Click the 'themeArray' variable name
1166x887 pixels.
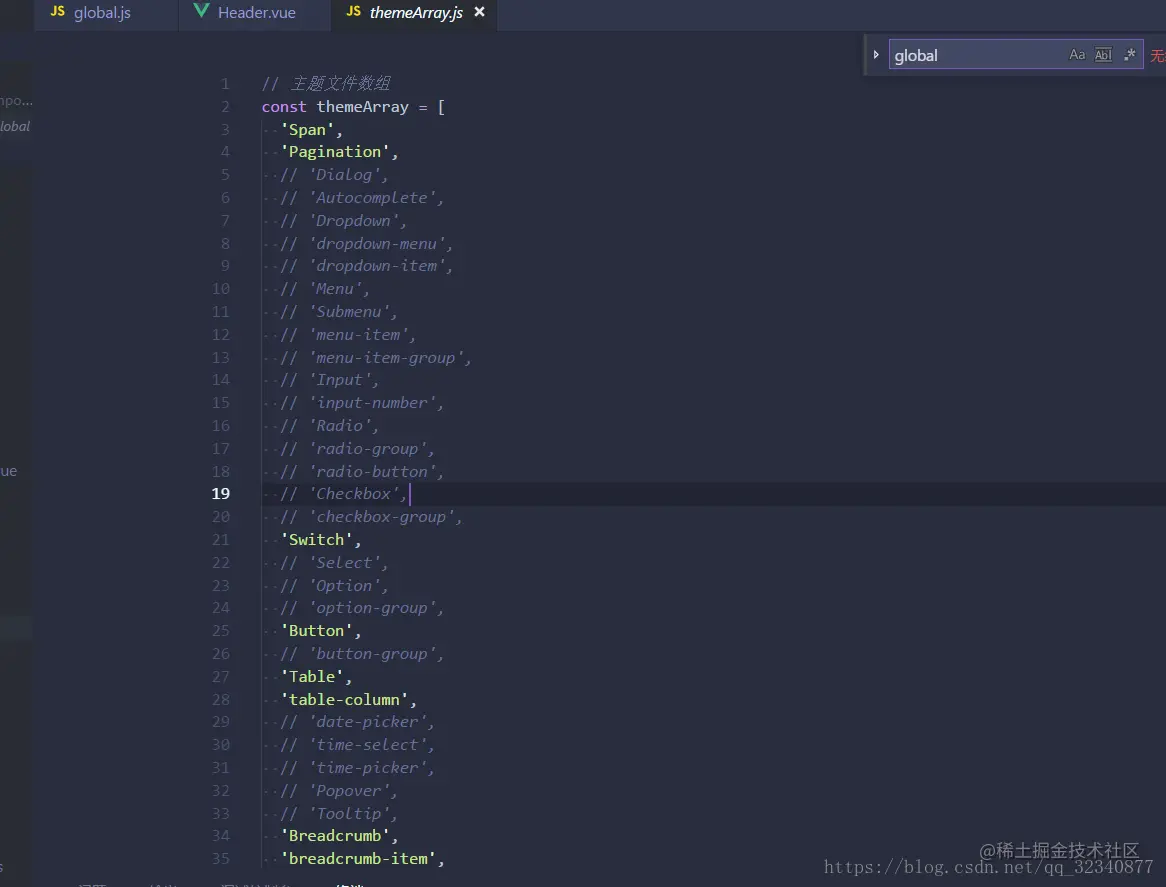(x=362, y=107)
